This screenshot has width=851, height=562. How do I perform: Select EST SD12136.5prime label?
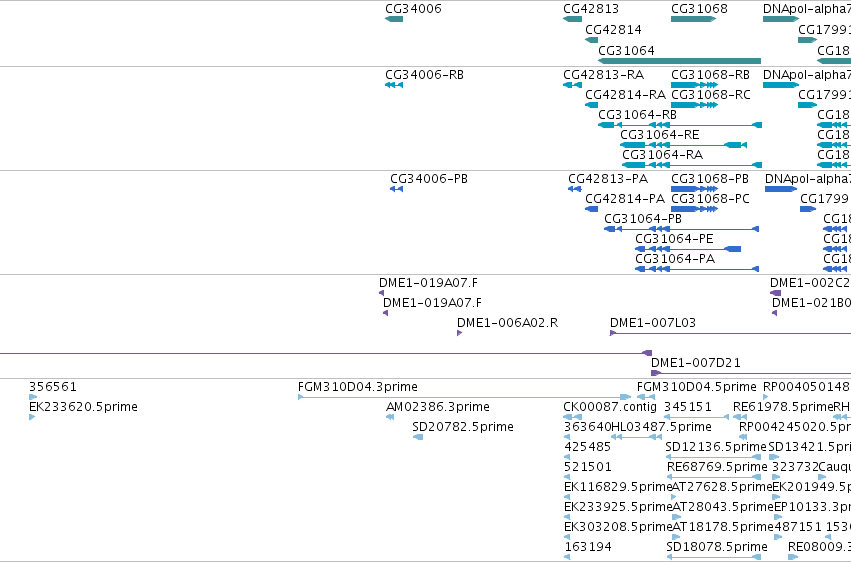pos(716,448)
